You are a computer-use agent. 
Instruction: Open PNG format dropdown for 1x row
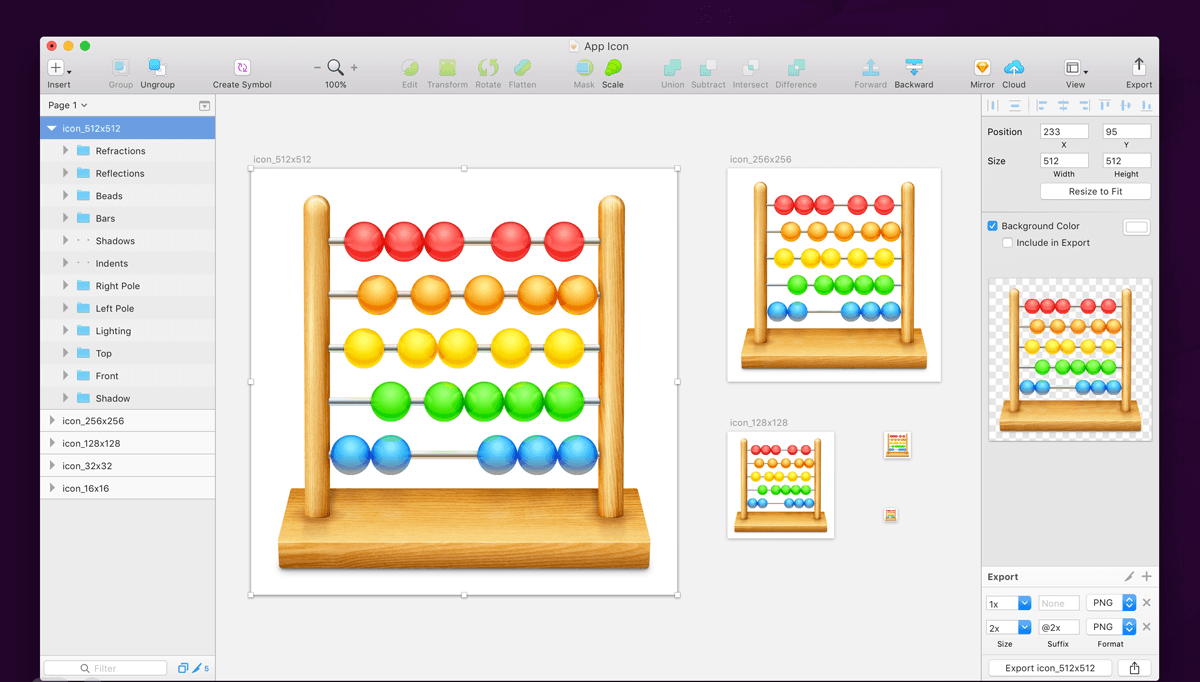[x=1111, y=603]
